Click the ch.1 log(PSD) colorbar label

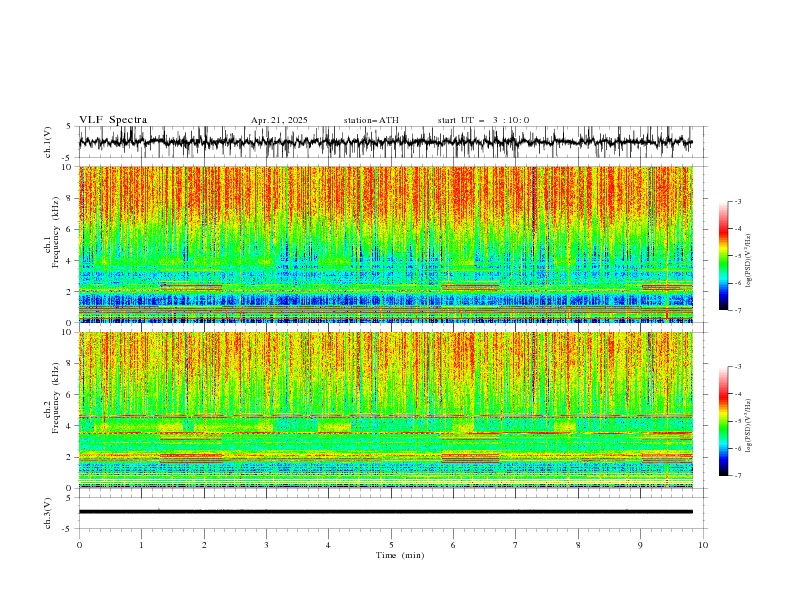(749, 260)
